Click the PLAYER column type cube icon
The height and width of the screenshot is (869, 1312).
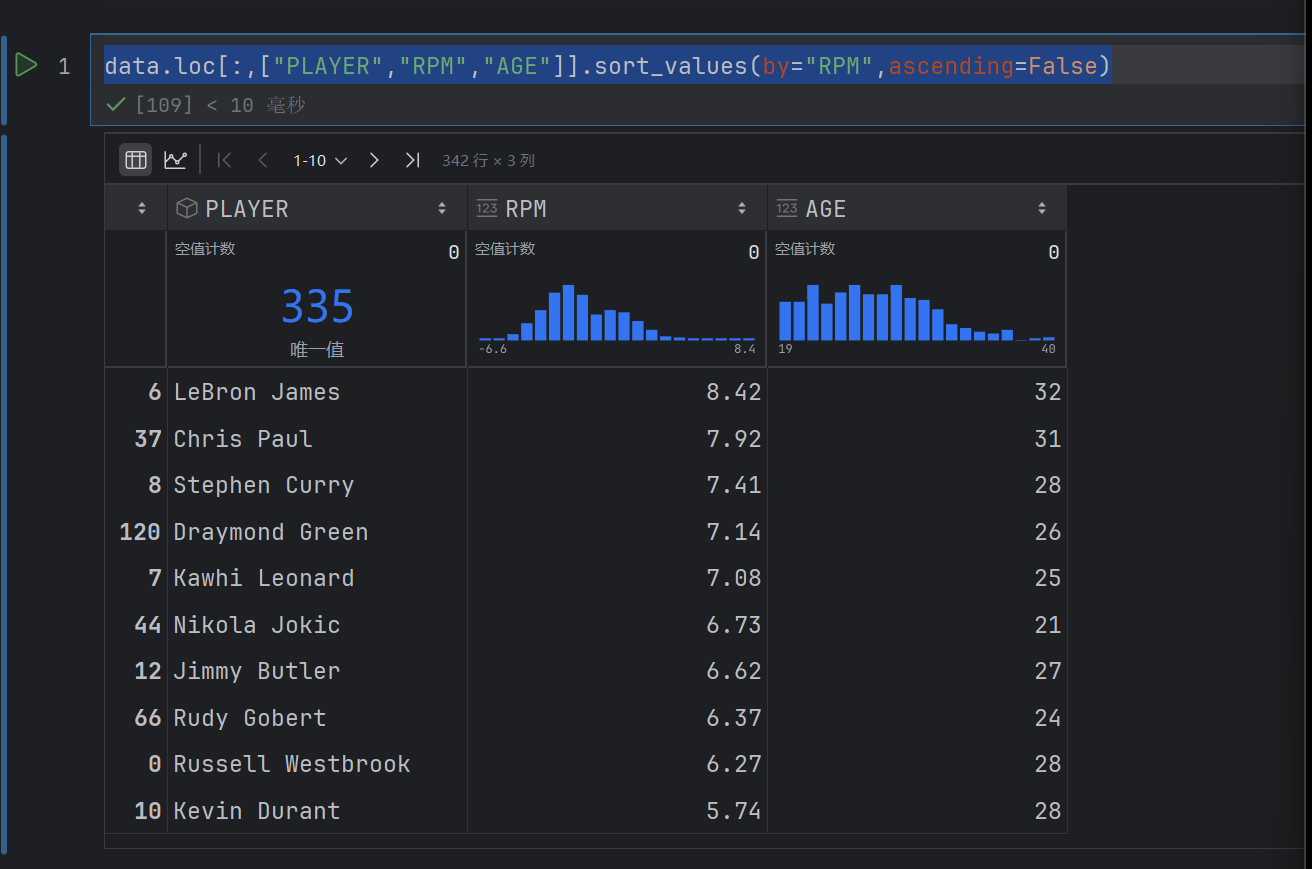tap(186, 208)
